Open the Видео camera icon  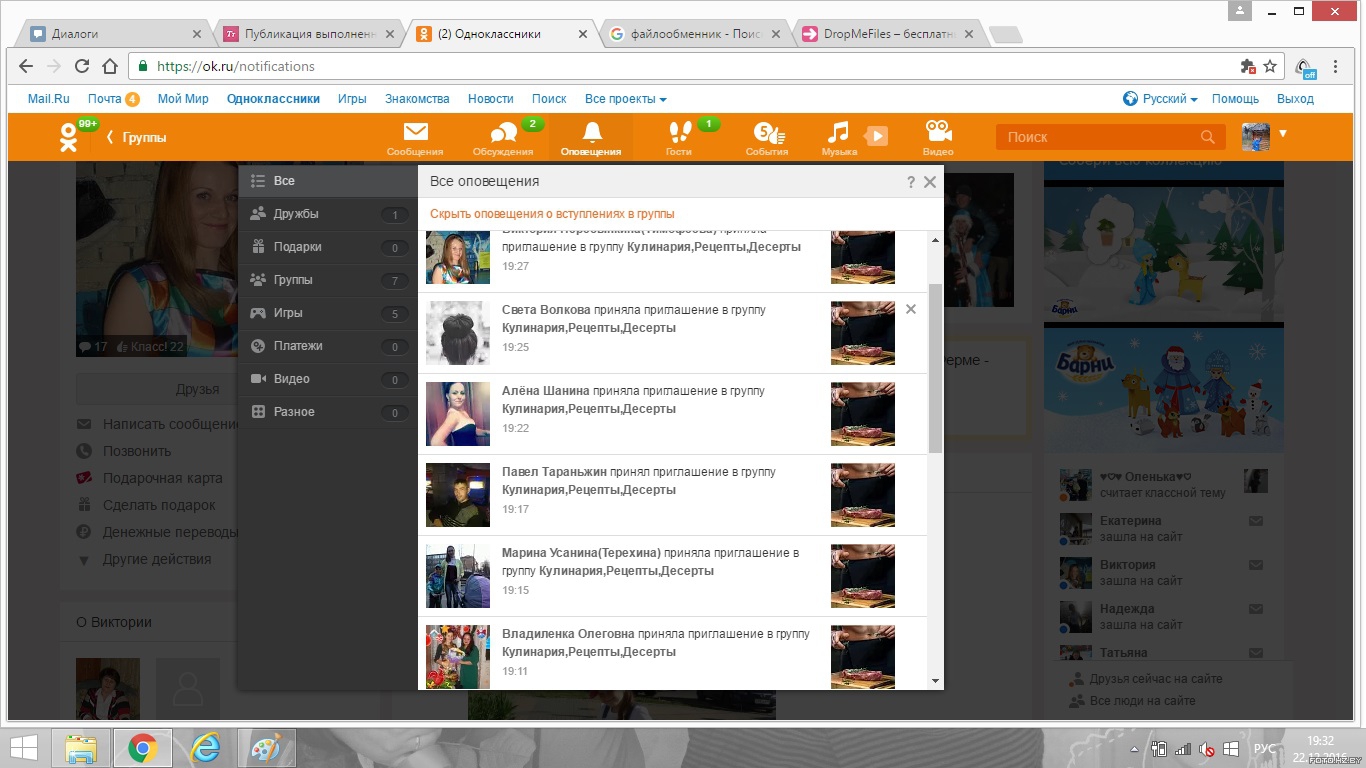click(x=938, y=131)
